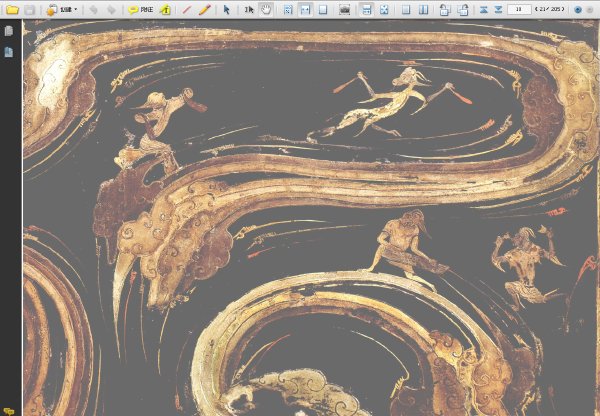
Task: Take a snapshot with the camera icon
Action: (344, 10)
